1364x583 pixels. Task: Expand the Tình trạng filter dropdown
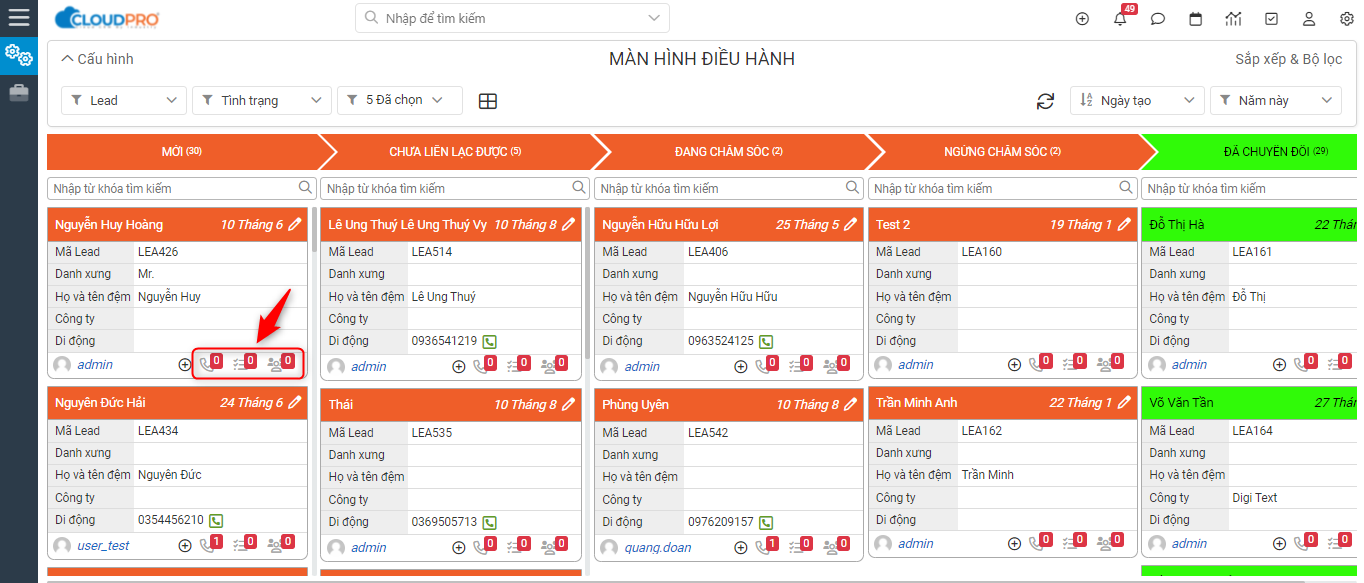[x=261, y=100]
